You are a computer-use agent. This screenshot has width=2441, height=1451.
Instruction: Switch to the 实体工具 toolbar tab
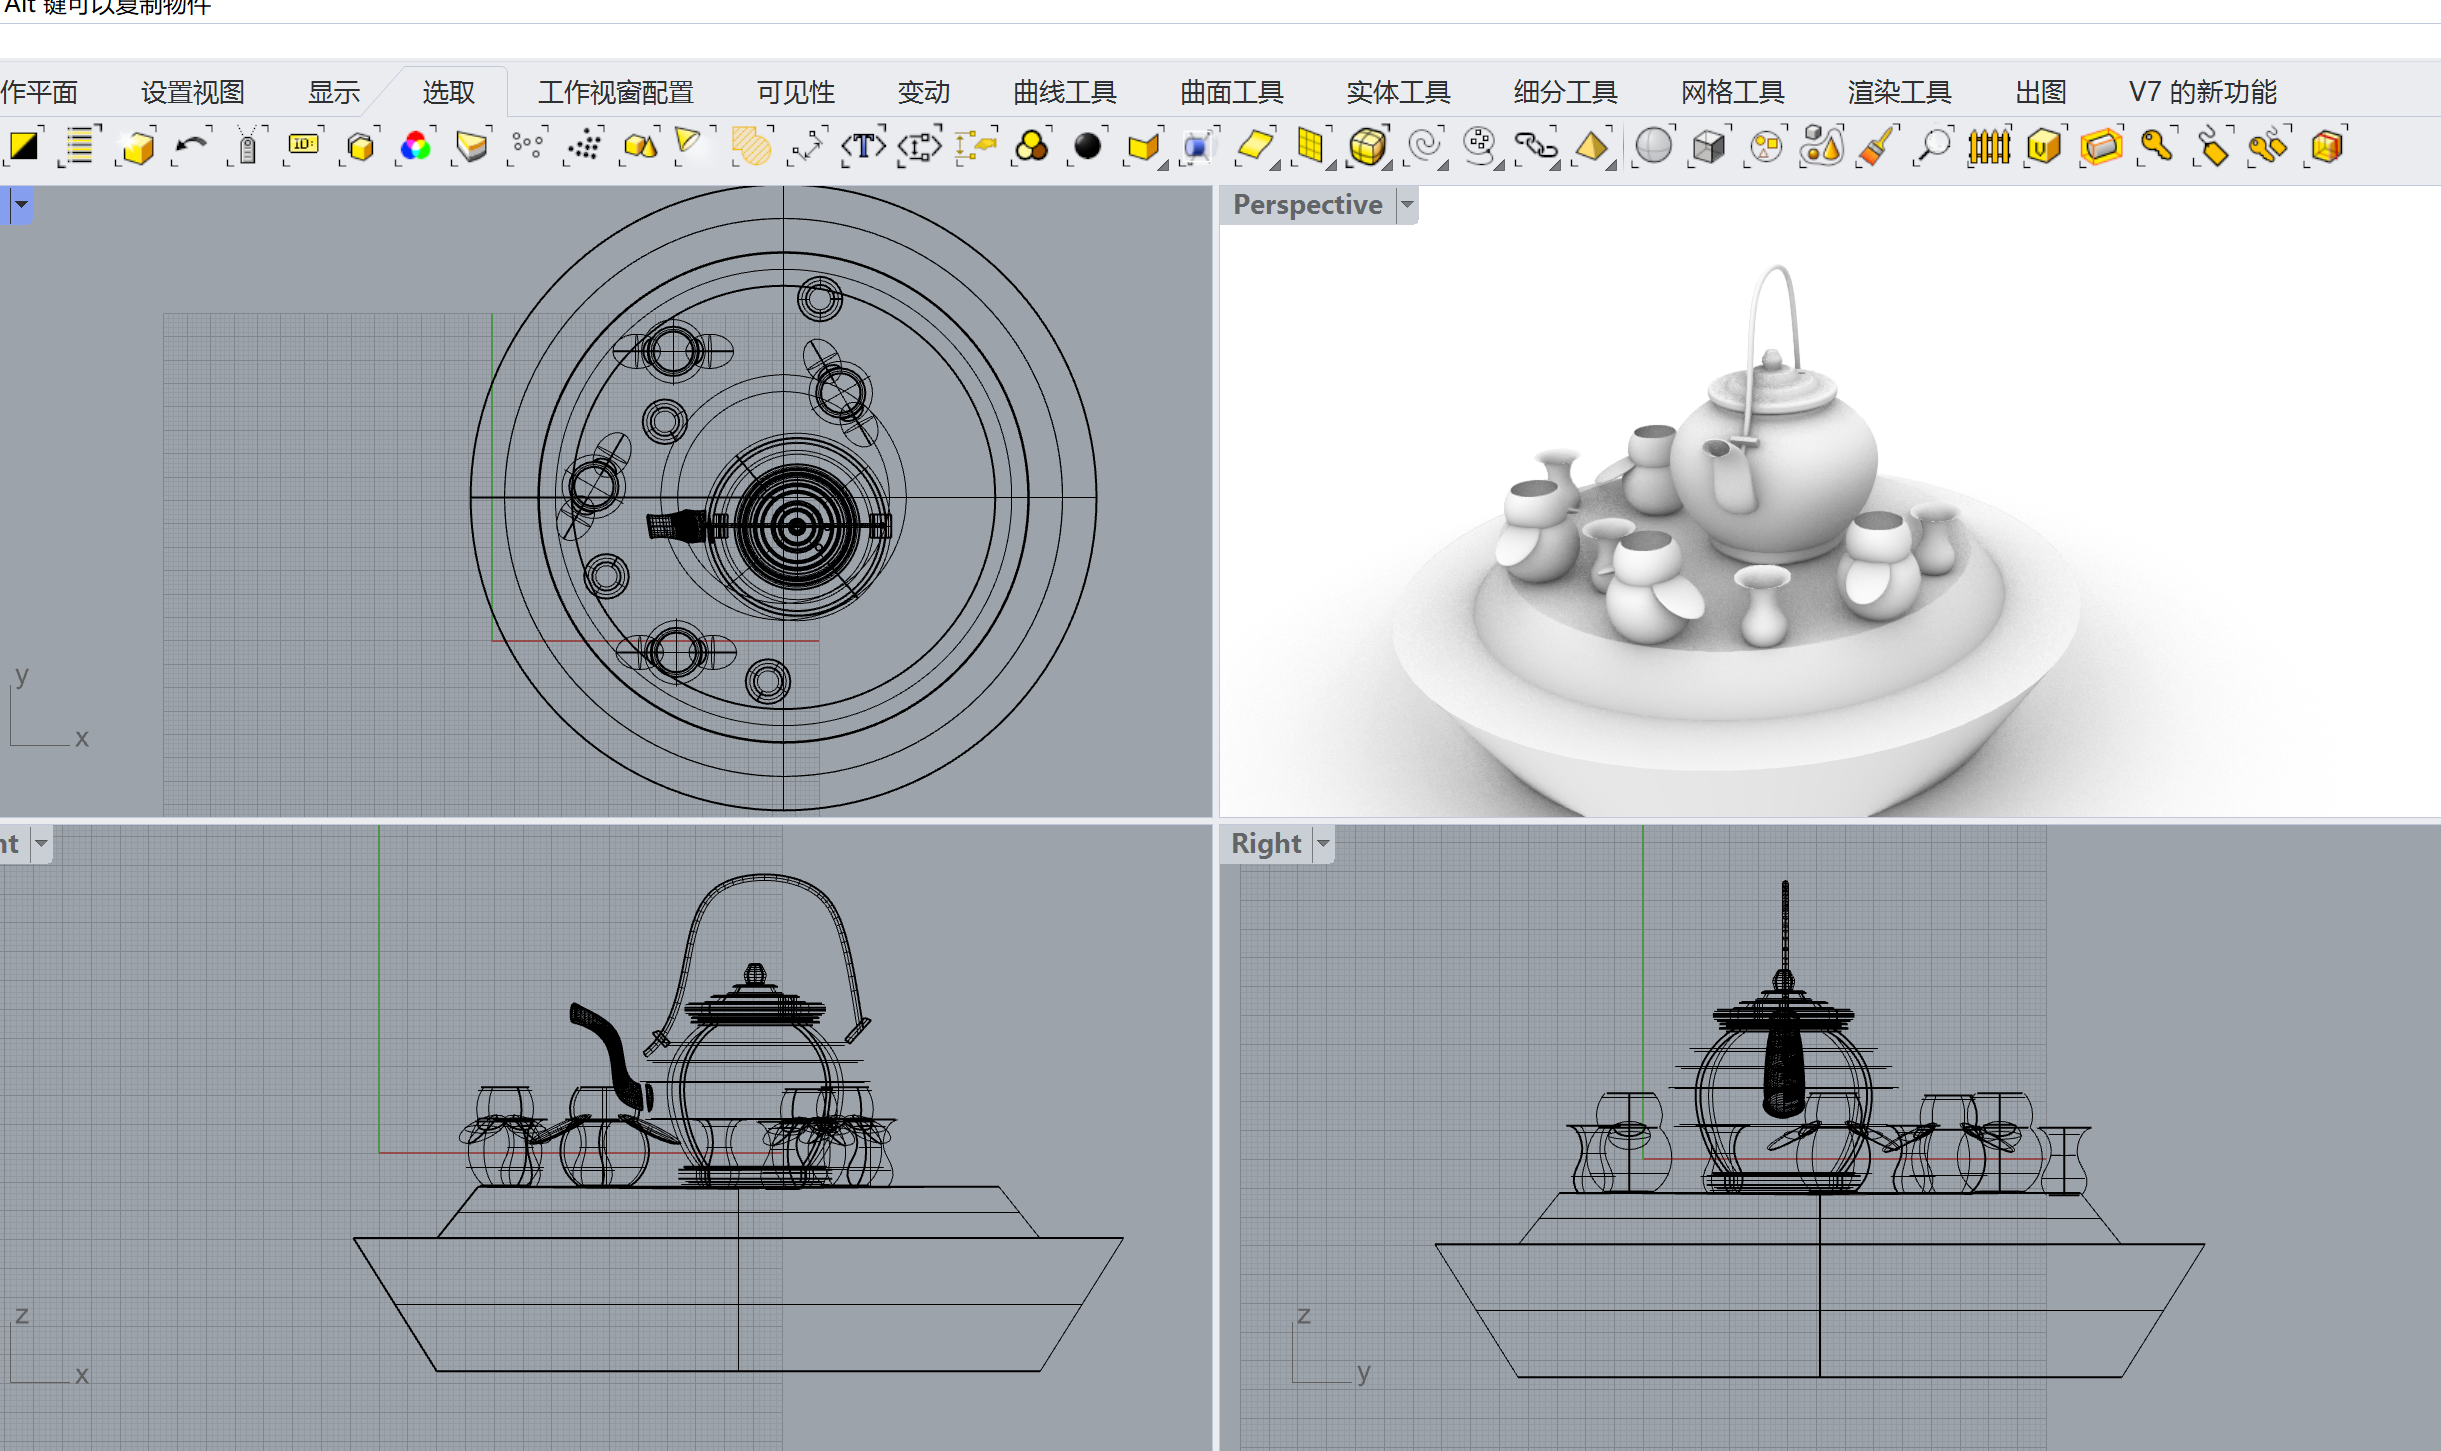tap(1398, 92)
